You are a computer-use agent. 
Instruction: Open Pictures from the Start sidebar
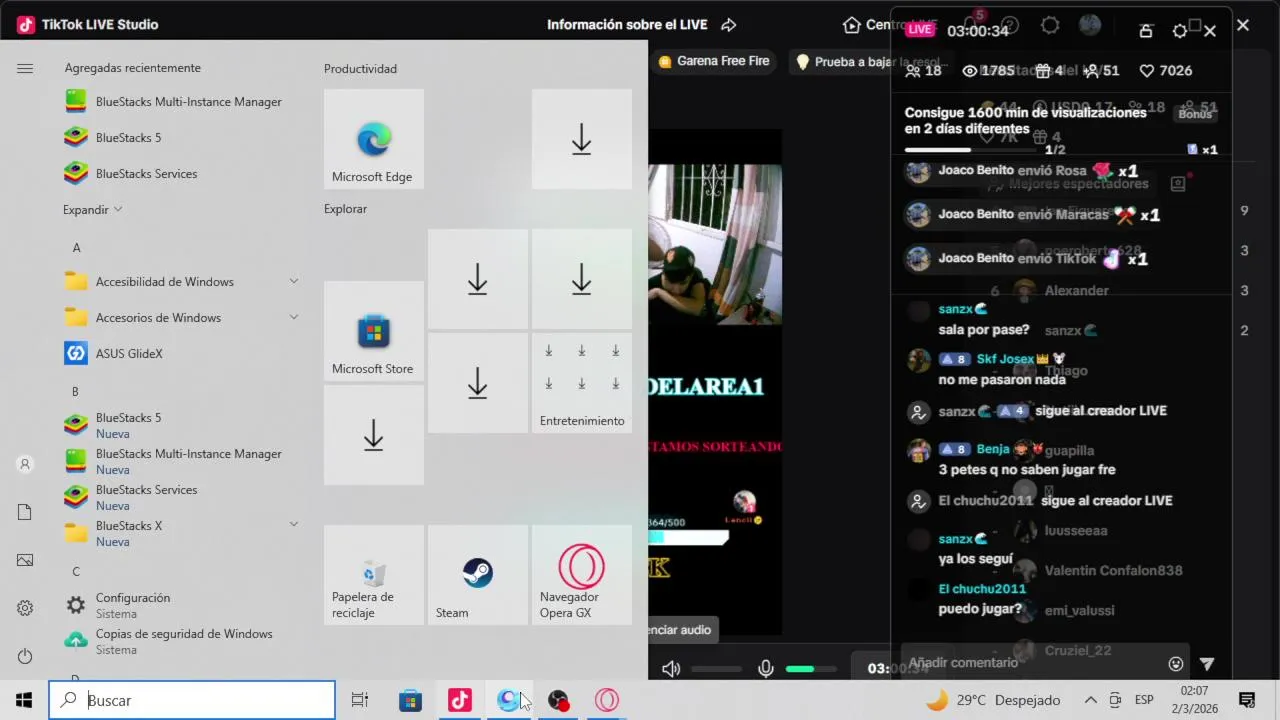25,560
